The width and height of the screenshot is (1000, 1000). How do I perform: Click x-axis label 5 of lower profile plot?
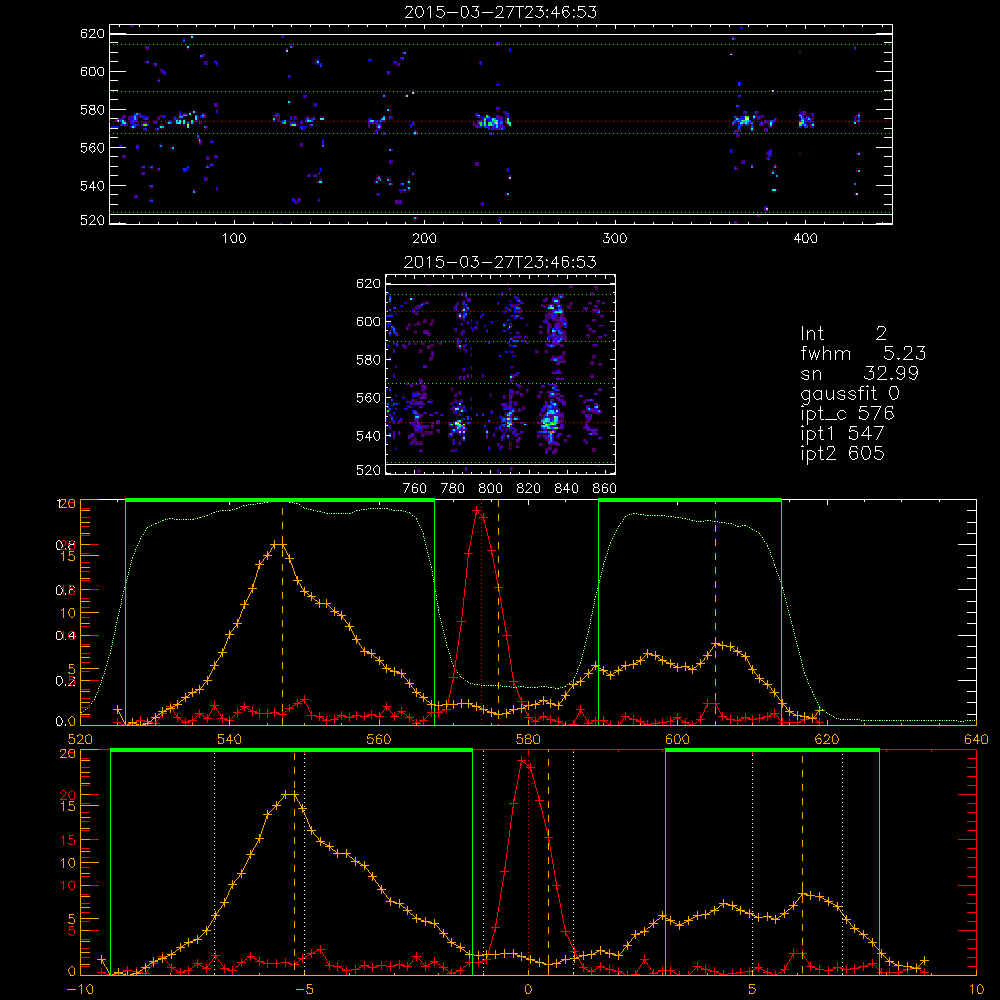point(752,990)
